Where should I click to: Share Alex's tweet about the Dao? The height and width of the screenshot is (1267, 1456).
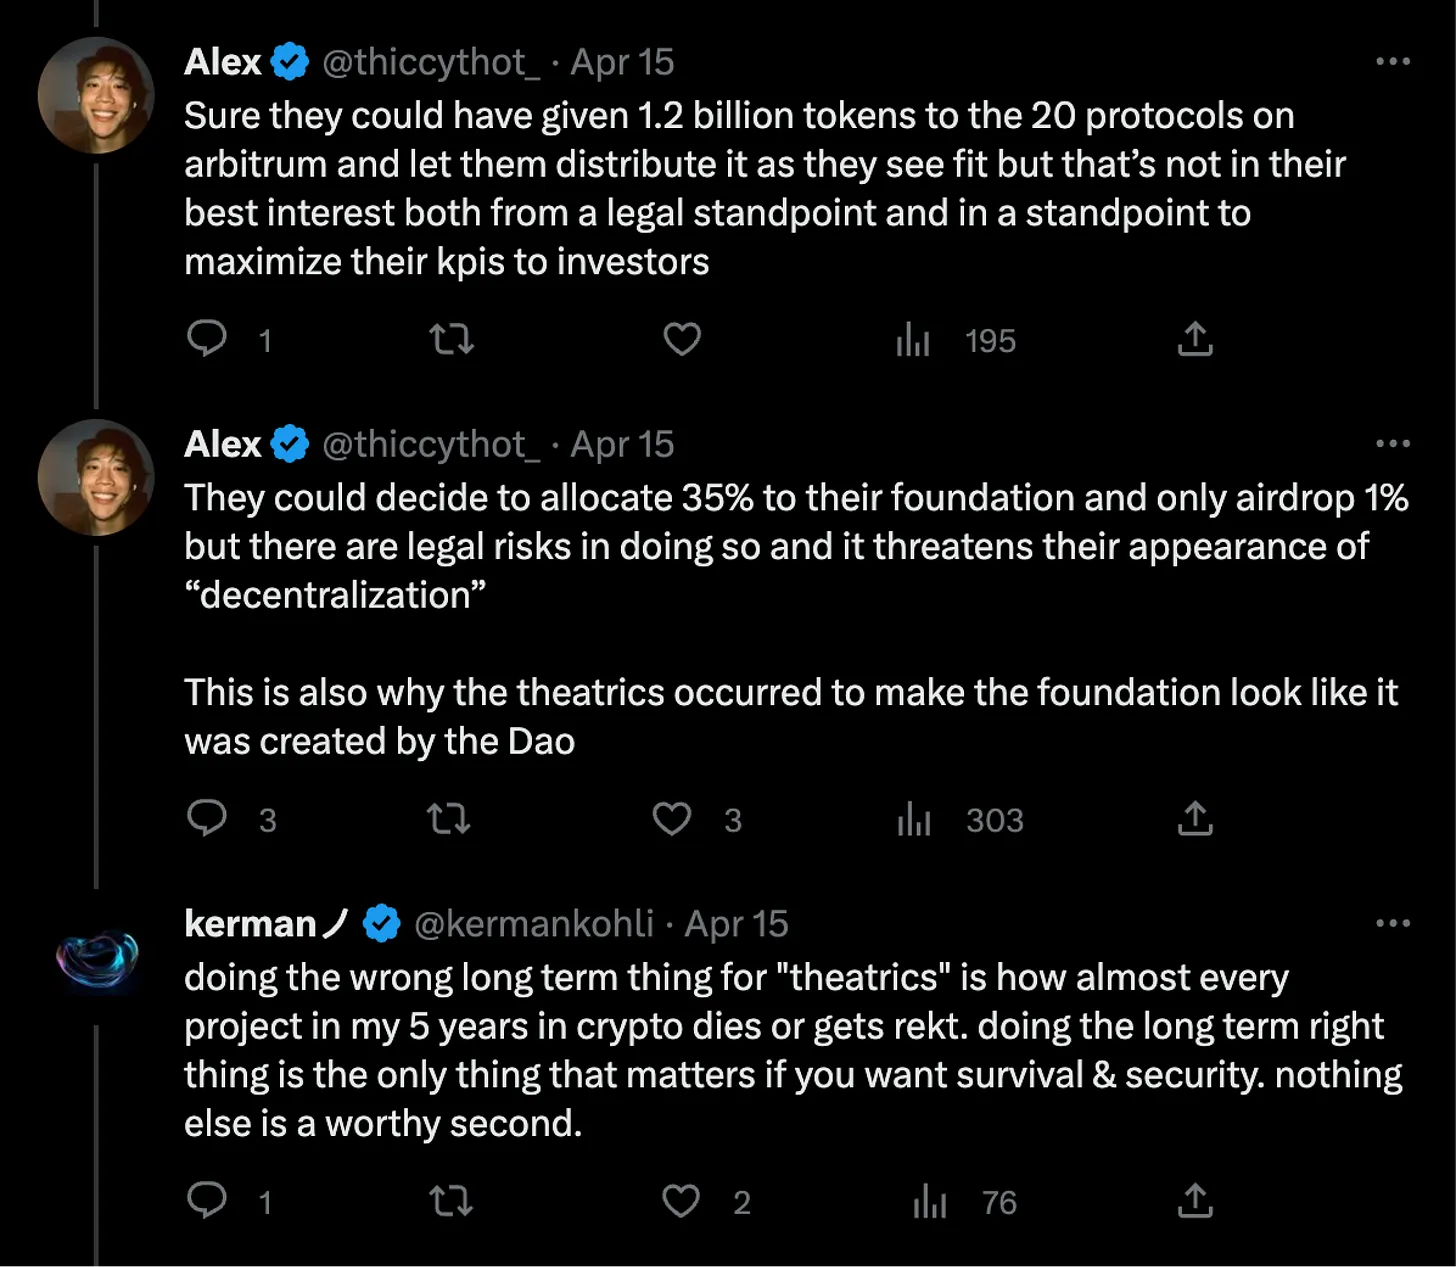tap(1195, 819)
